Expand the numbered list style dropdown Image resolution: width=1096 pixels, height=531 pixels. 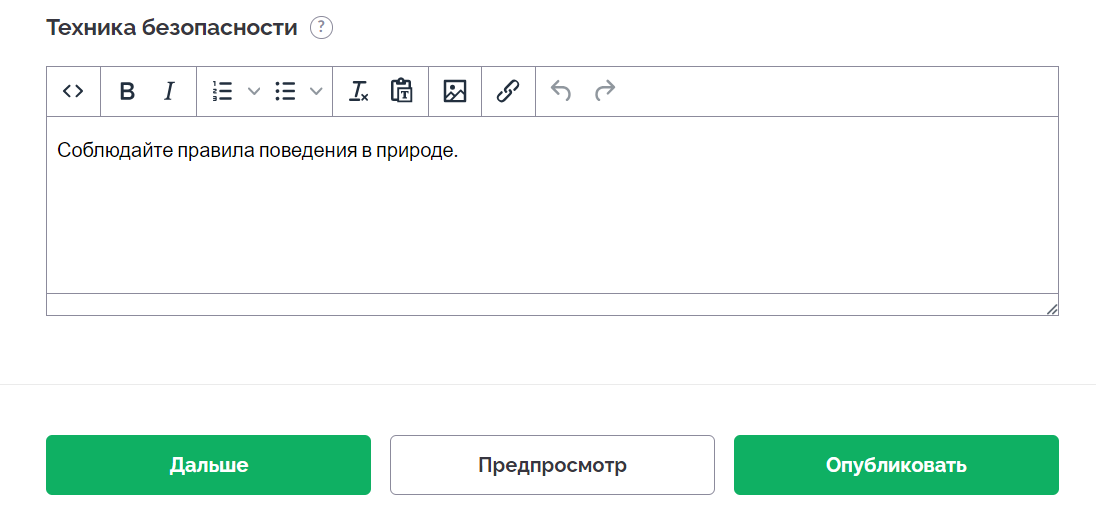coord(254,92)
